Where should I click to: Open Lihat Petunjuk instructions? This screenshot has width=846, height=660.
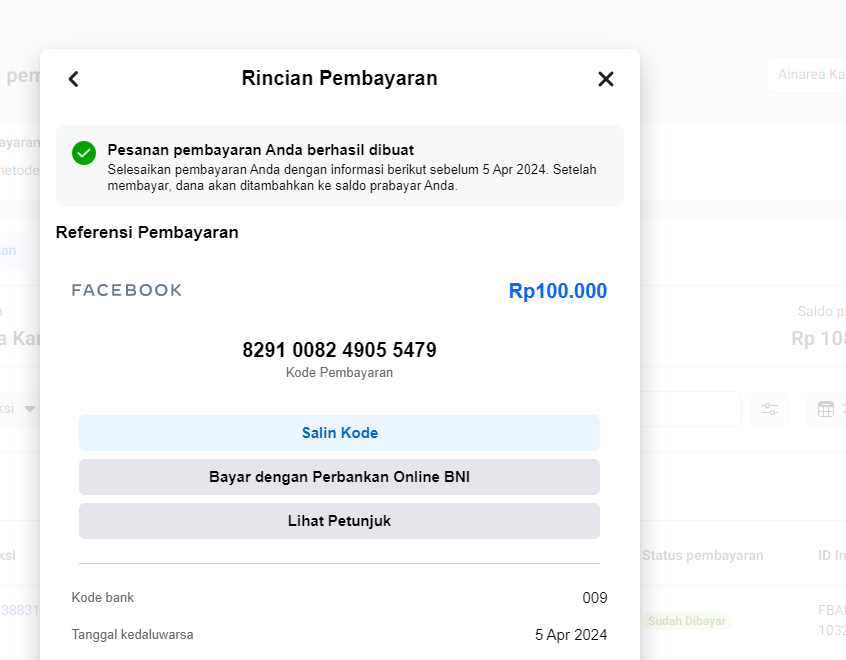tap(339, 521)
